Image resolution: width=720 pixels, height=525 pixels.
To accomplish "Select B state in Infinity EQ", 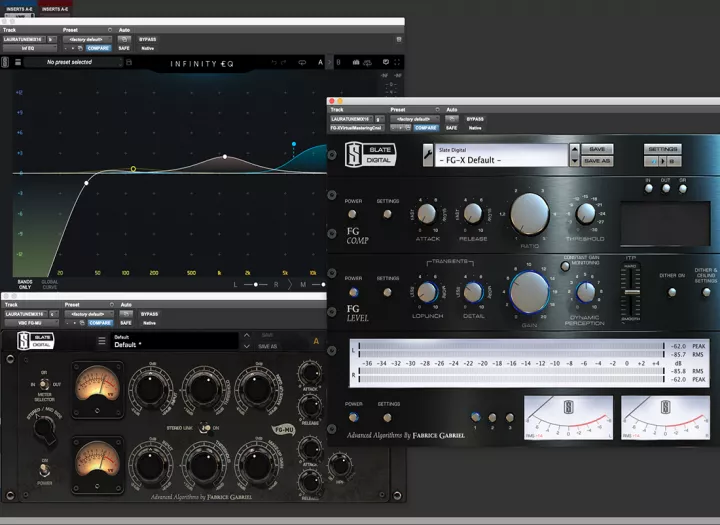I will (338, 62).
